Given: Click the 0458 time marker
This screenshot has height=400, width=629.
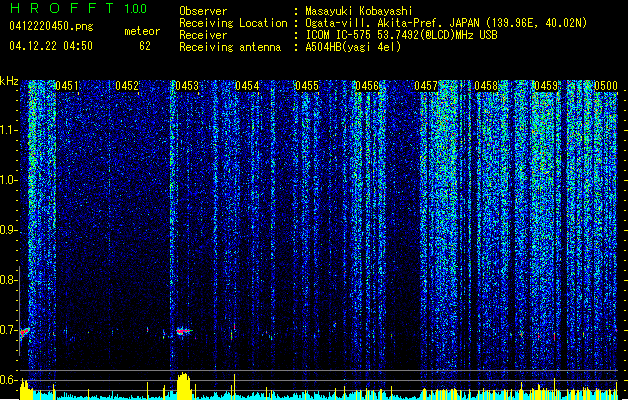Looking at the screenshot, I should [x=486, y=86].
